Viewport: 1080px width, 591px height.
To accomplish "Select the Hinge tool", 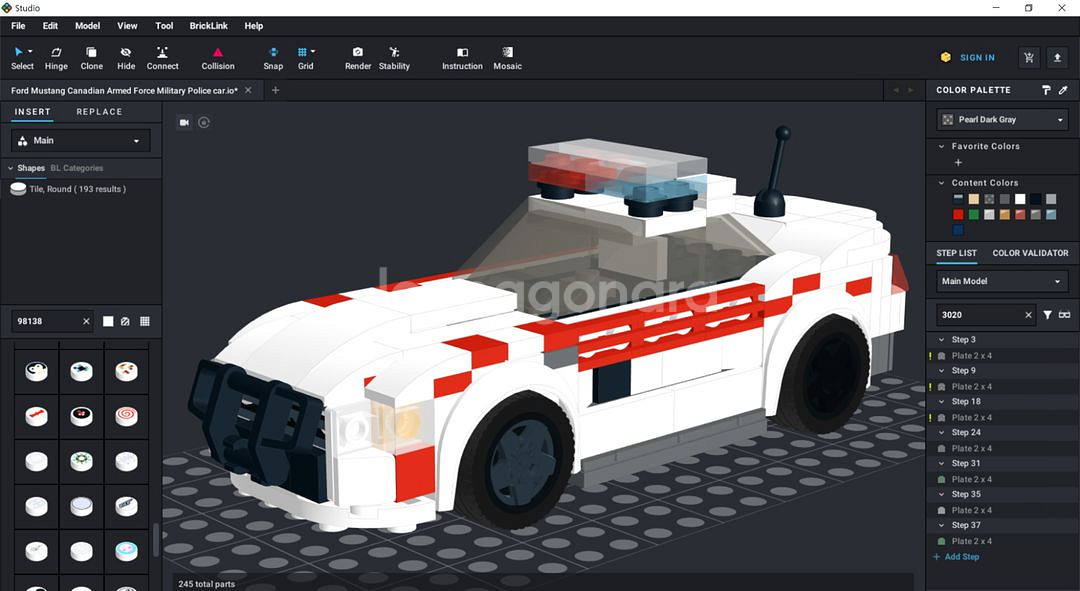I will (56, 58).
